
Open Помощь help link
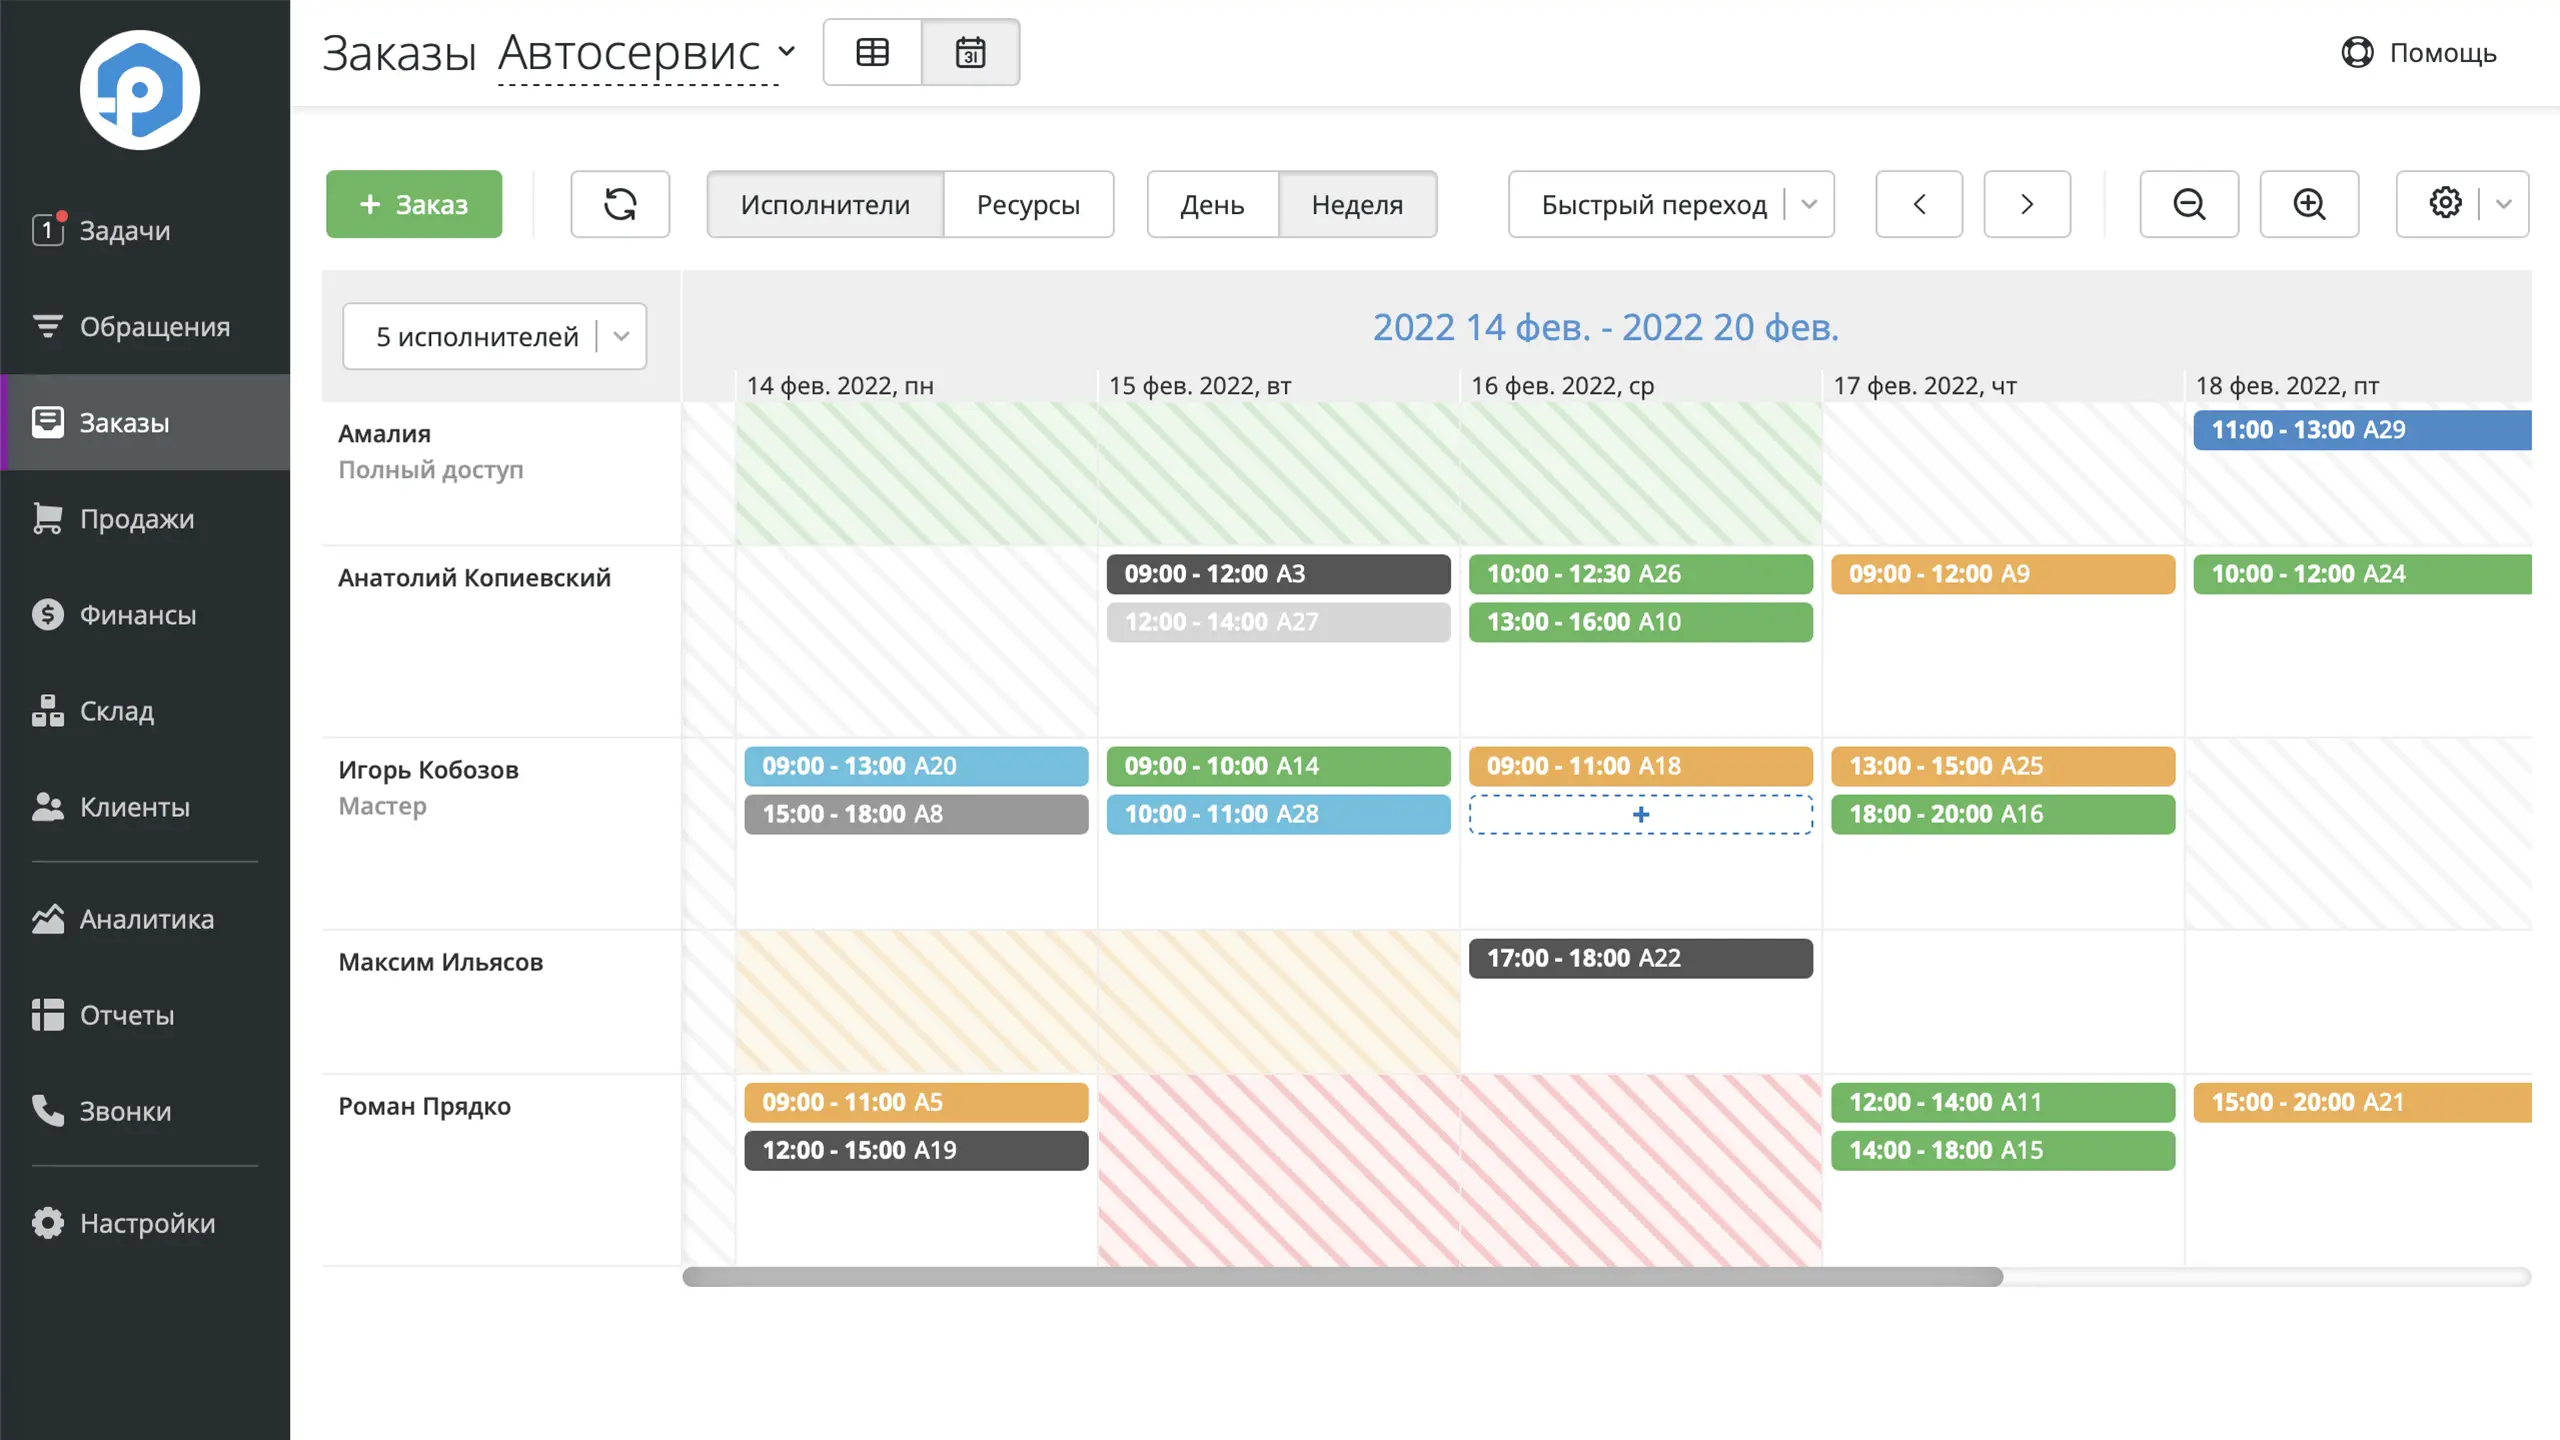tap(2419, 52)
